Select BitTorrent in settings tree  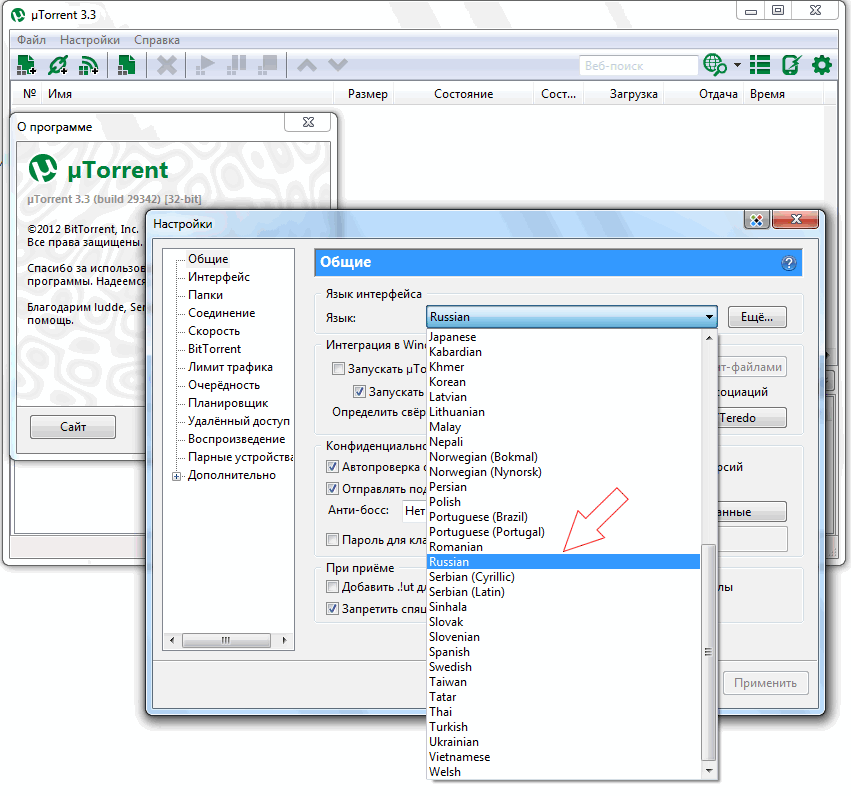point(214,349)
